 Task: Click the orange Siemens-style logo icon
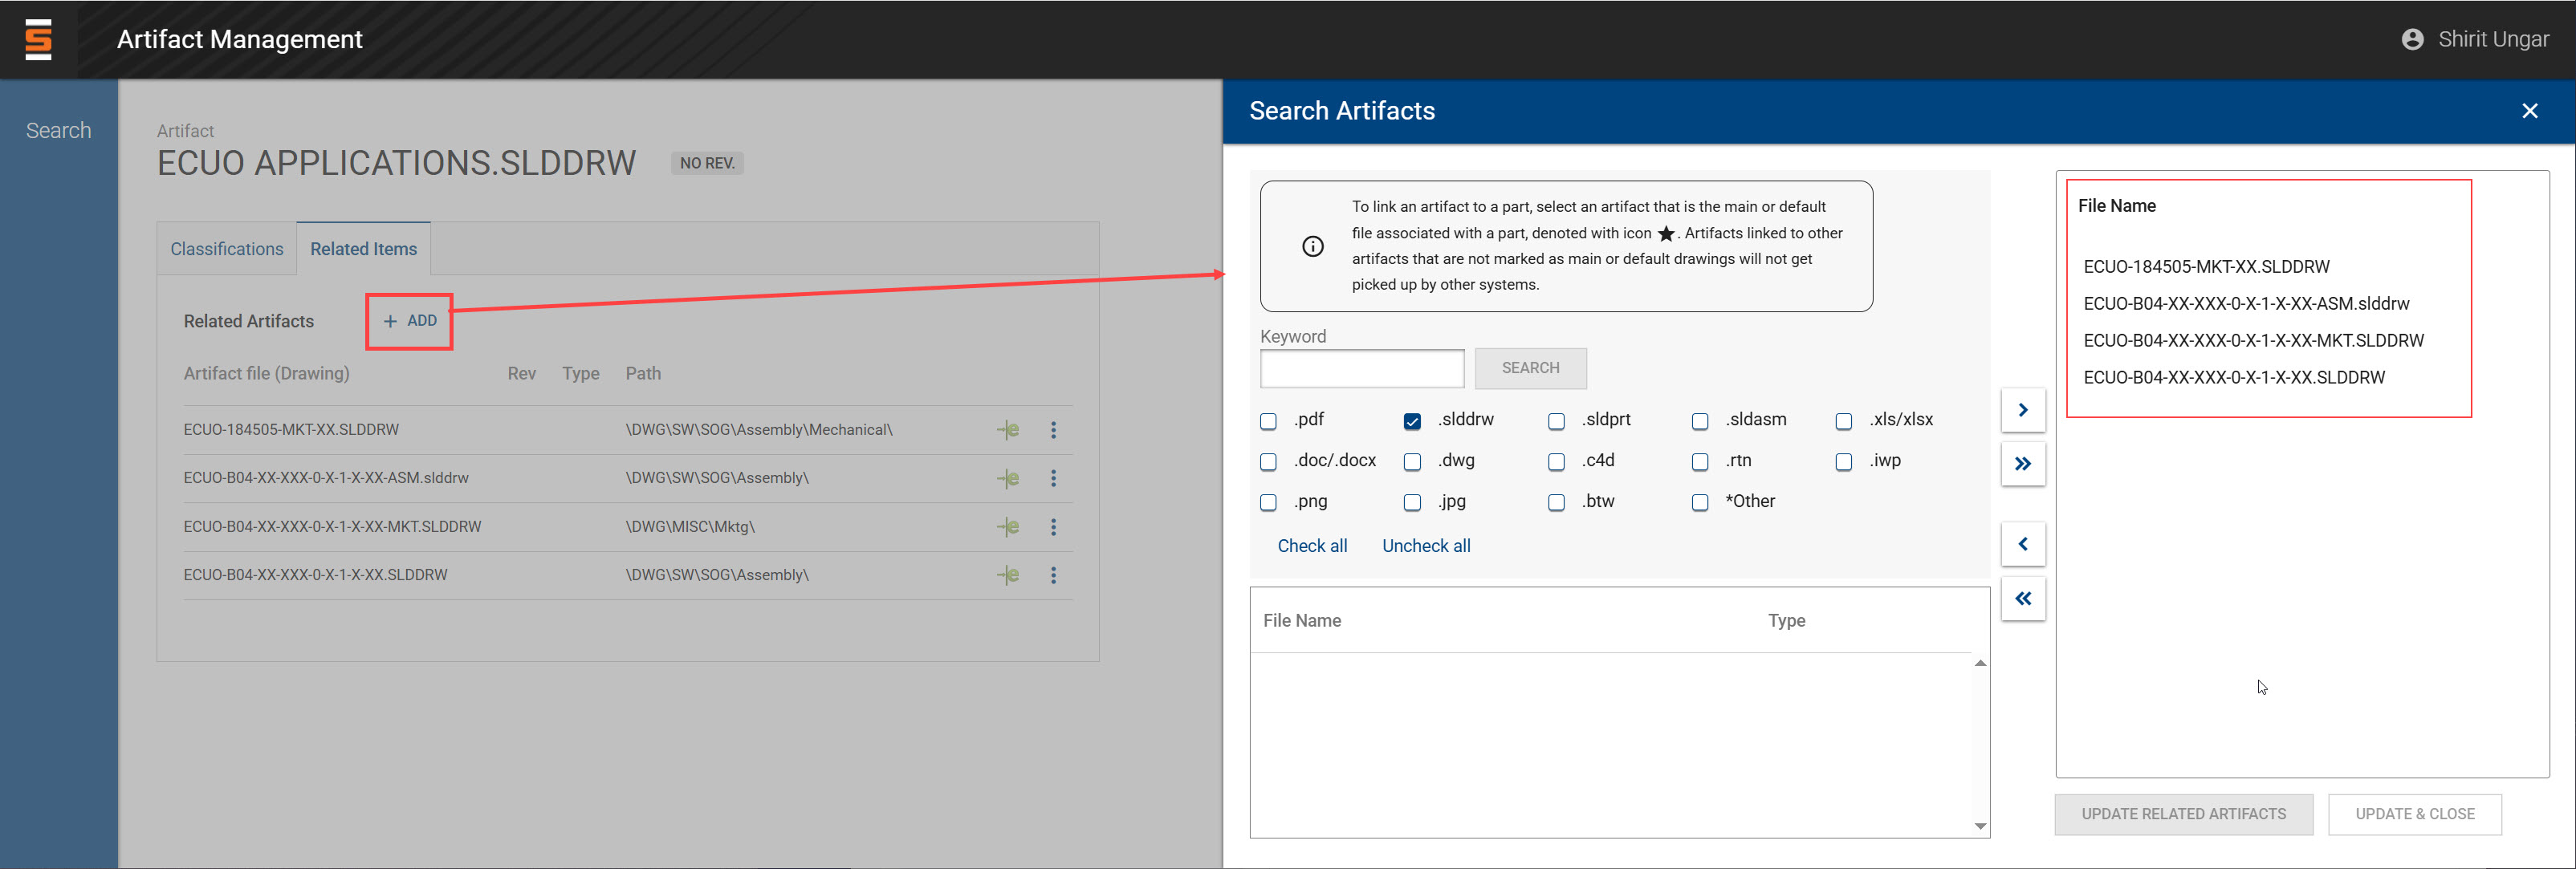click(x=38, y=39)
